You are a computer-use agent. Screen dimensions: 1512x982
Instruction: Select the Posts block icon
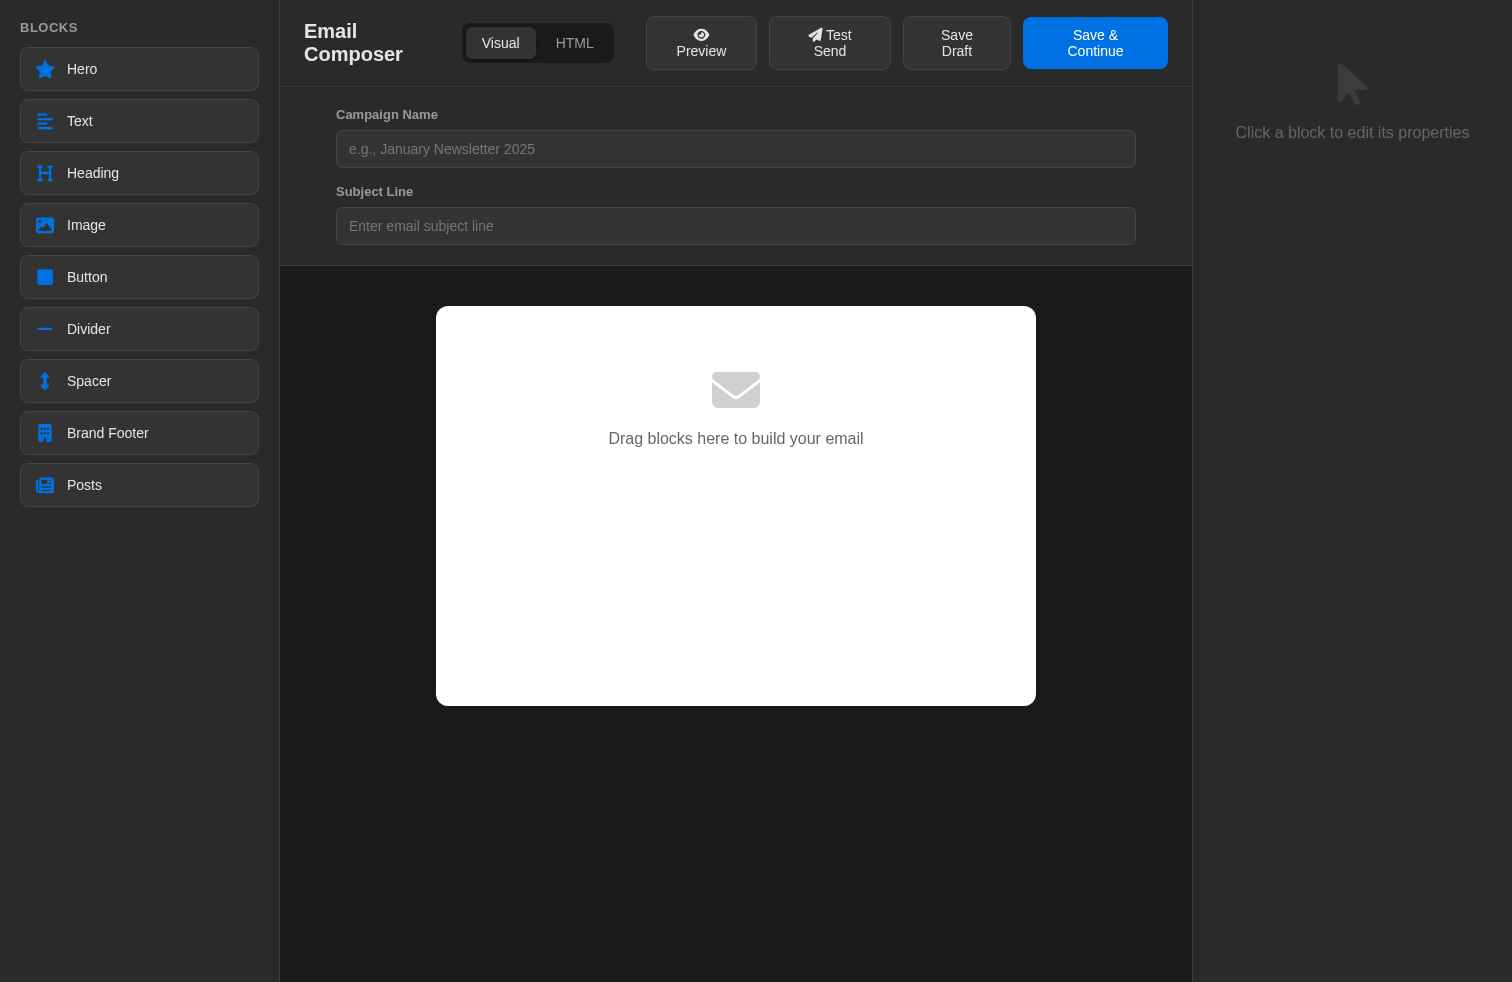[x=44, y=485]
